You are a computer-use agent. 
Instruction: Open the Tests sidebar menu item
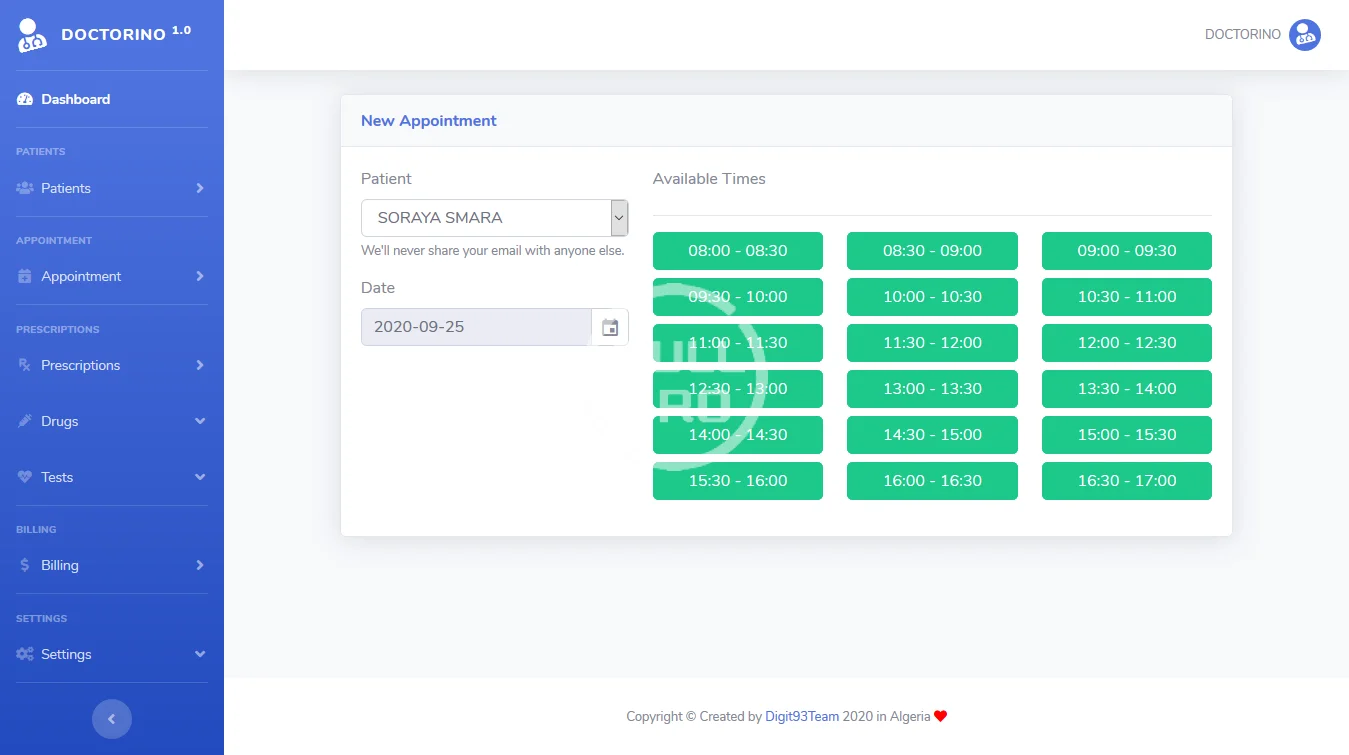tap(57, 477)
